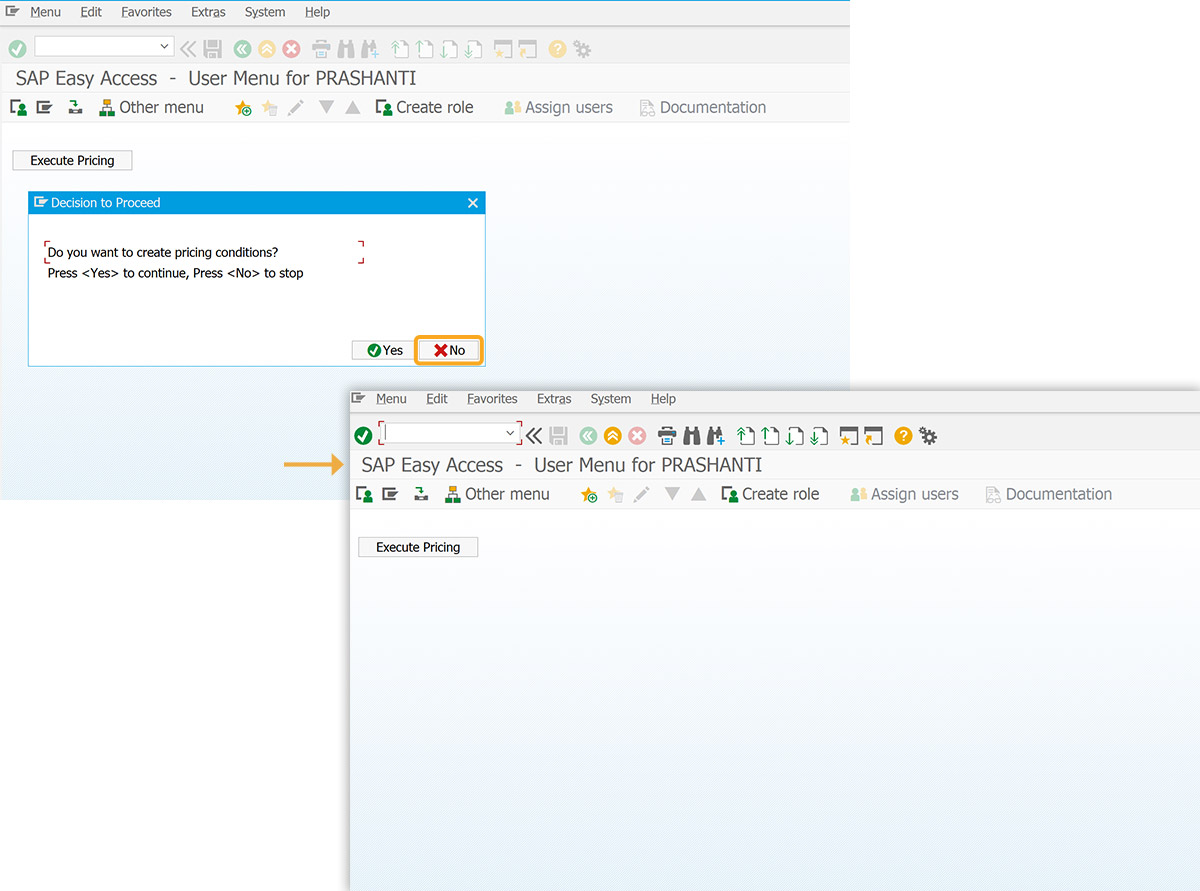
Task: Click SAP Menu icon in front window
Action: pos(390,494)
